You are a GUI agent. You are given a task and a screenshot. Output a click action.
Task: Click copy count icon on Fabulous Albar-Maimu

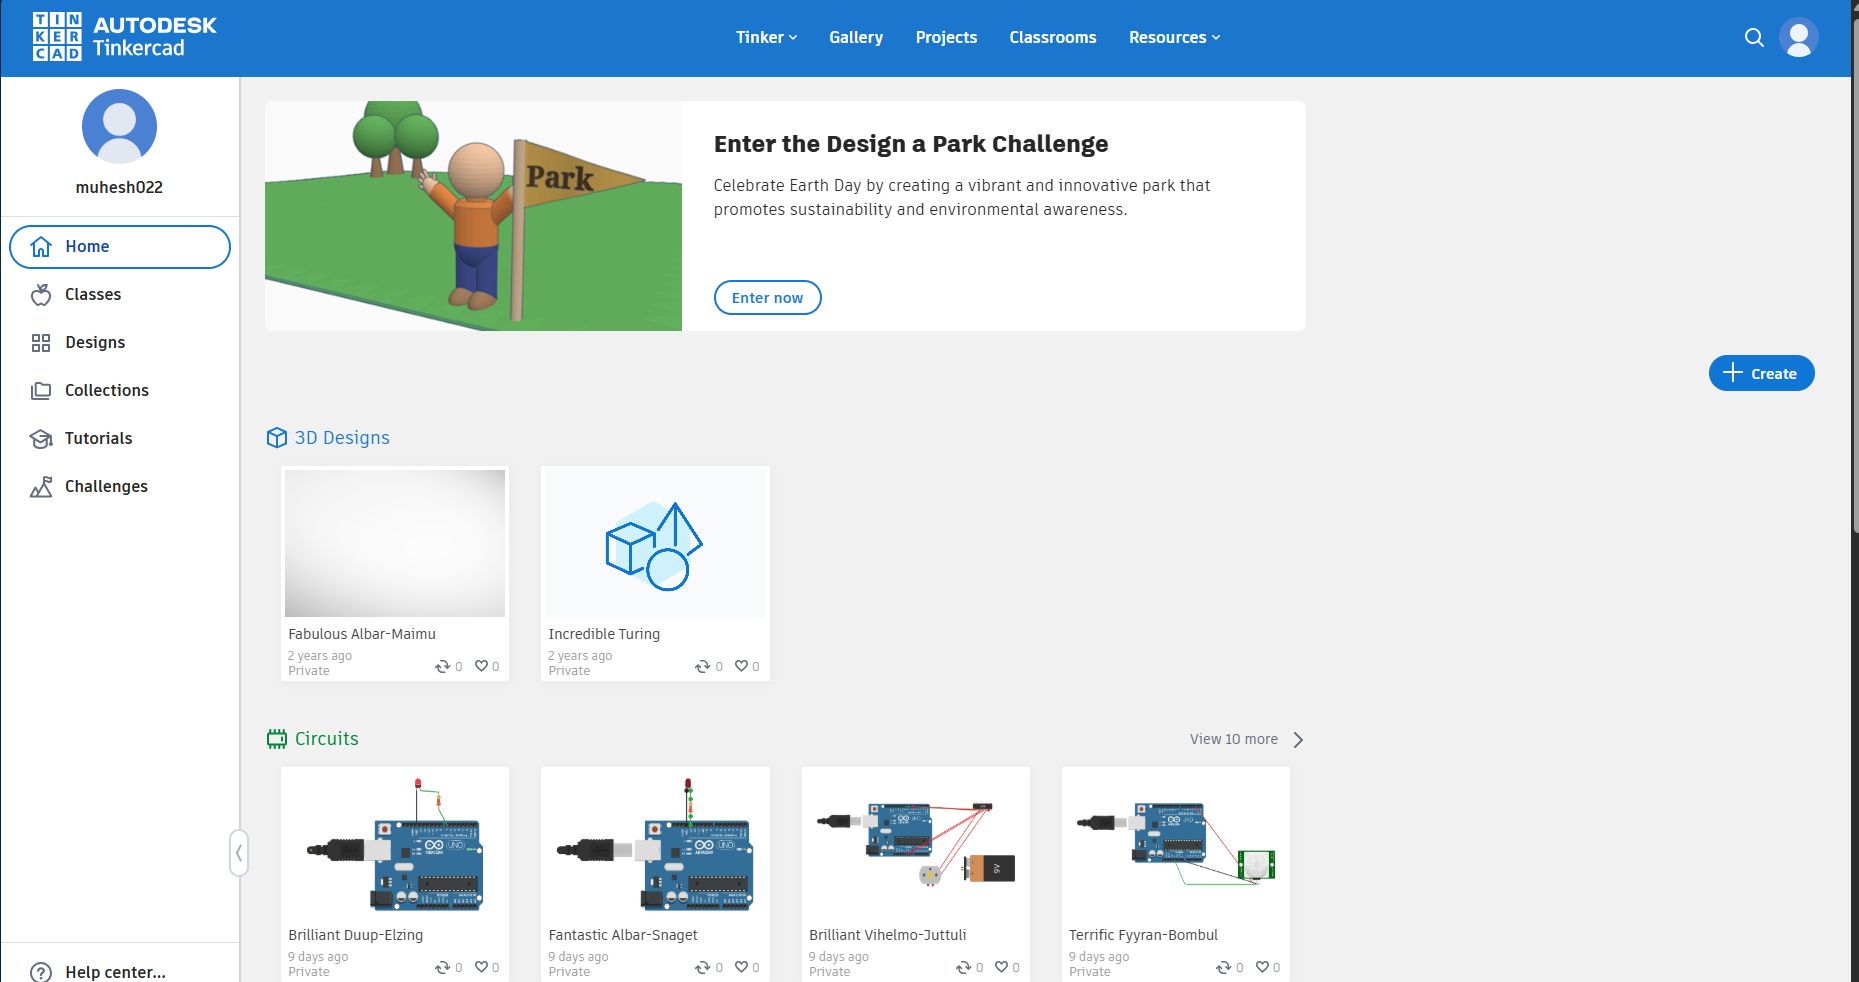point(442,666)
